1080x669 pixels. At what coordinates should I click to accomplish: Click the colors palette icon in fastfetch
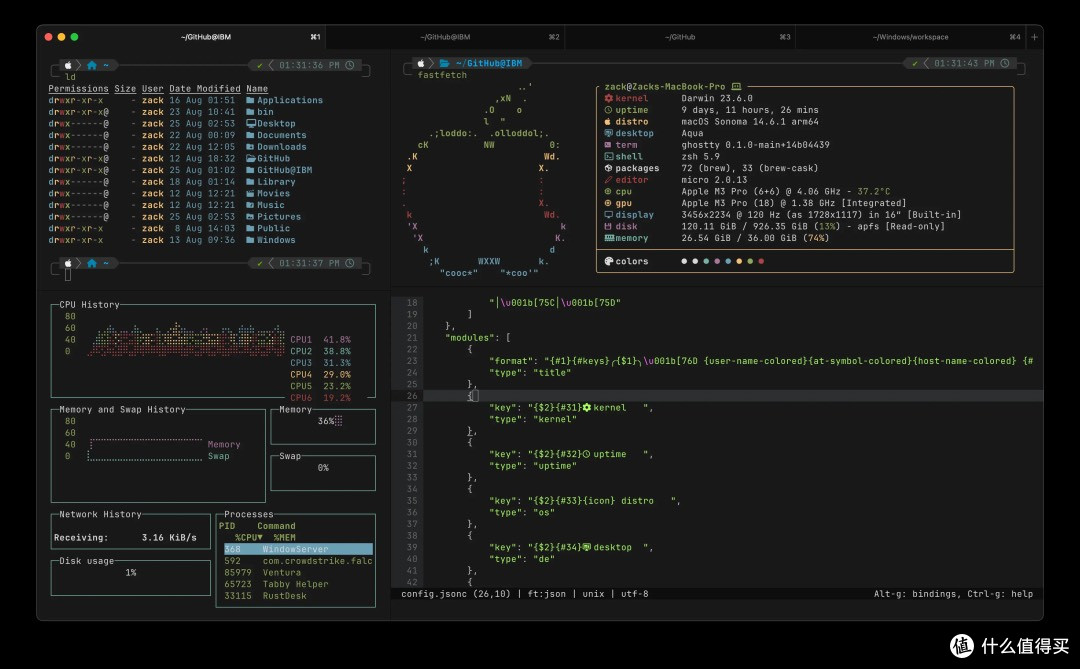tap(609, 261)
